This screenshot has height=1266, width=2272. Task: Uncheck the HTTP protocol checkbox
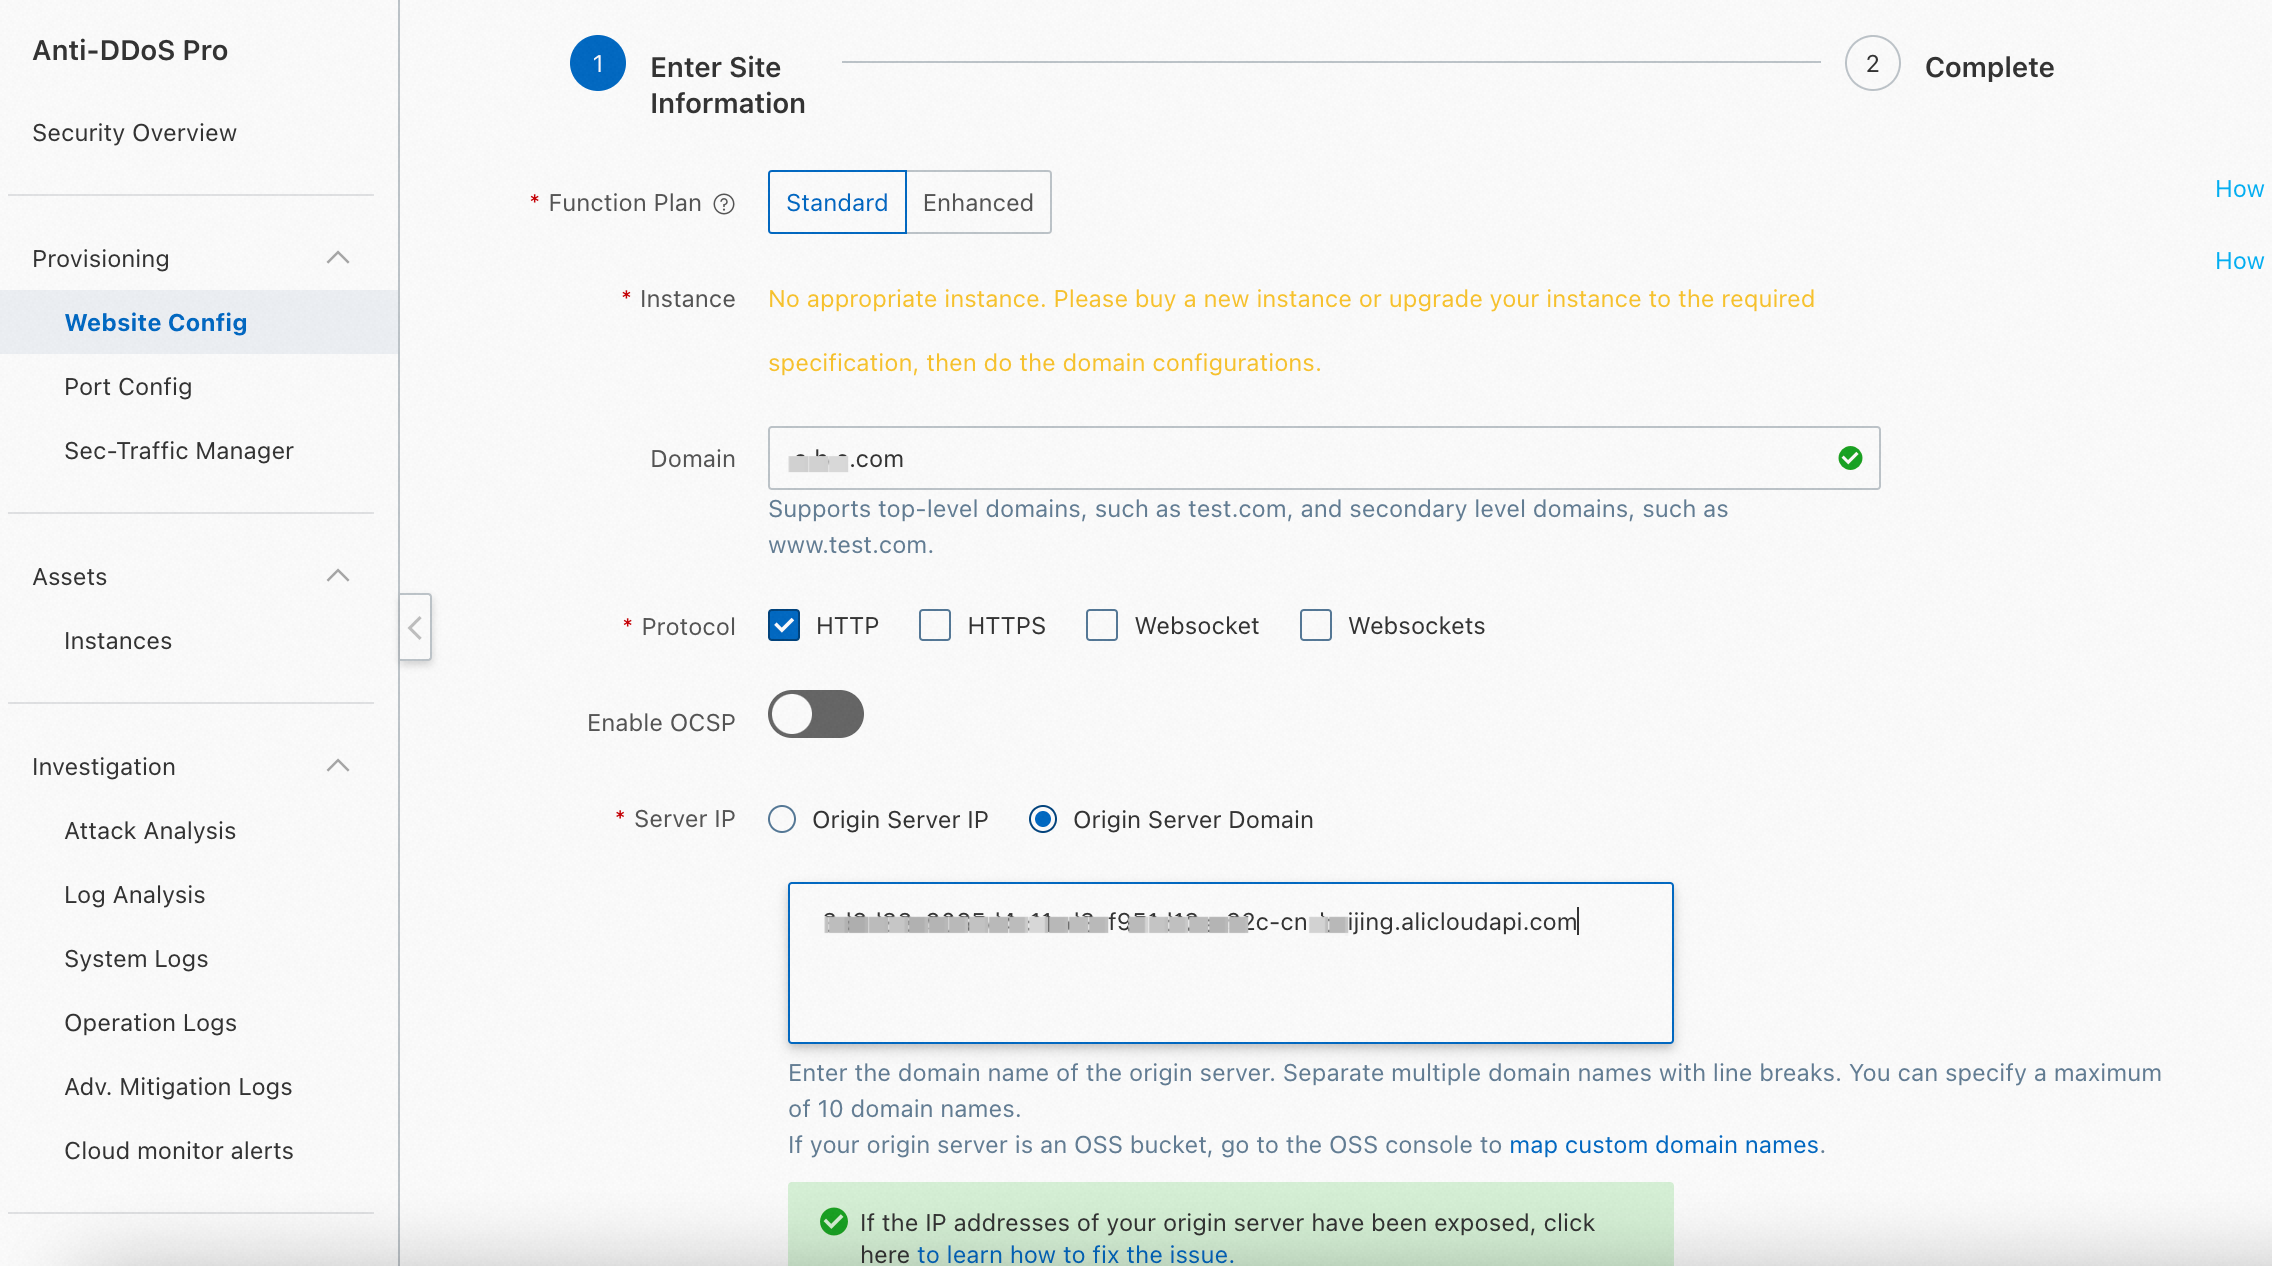784,626
